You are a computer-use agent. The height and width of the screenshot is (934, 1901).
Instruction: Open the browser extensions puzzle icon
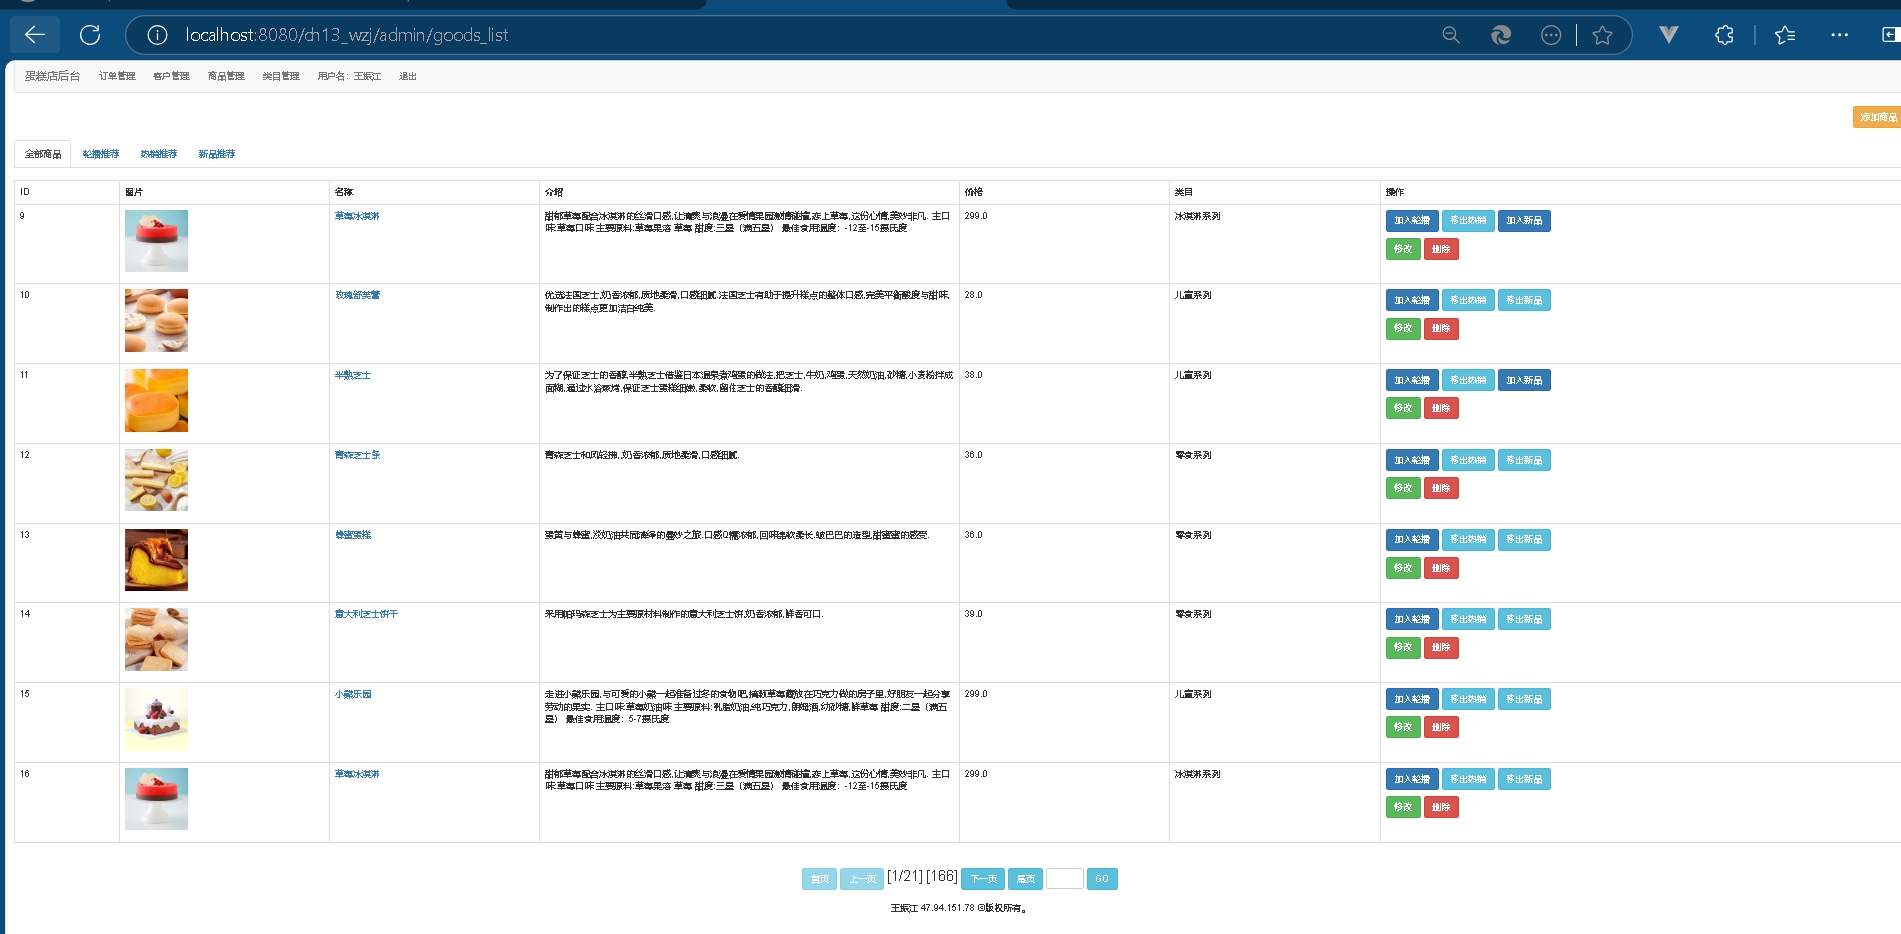point(1724,35)
